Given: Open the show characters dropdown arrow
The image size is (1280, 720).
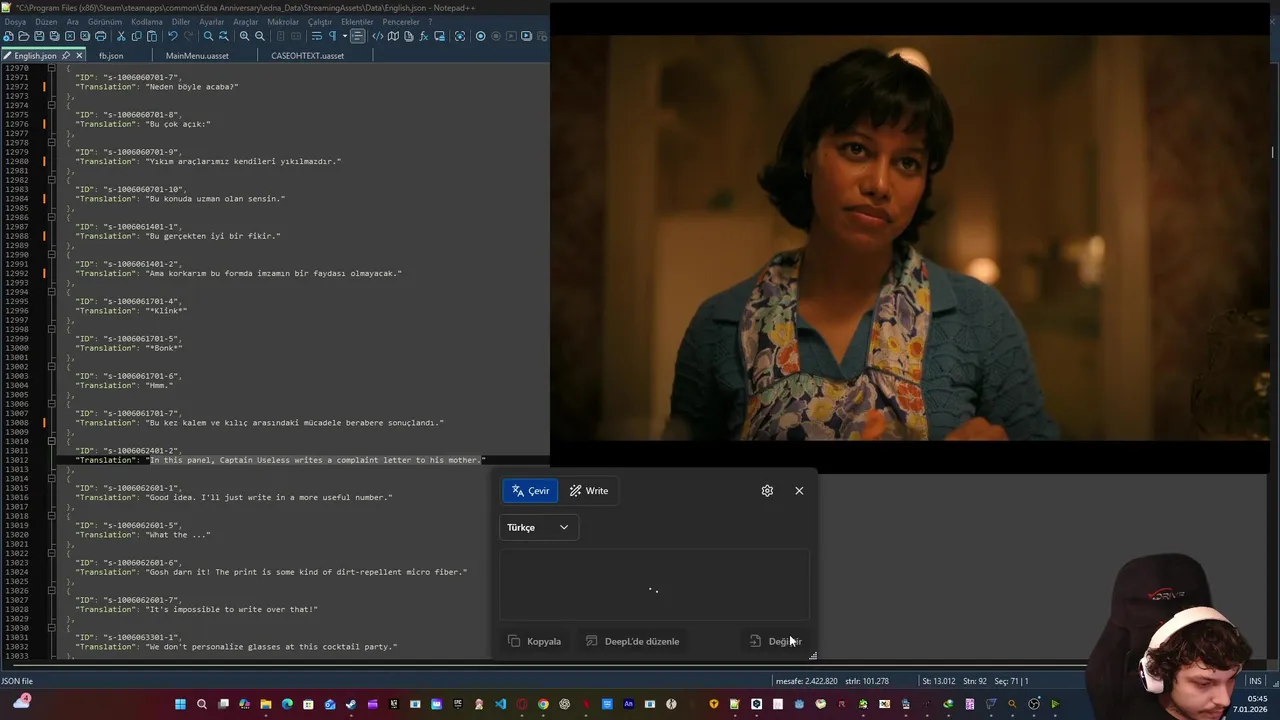Looking at the screenshot, I should tap(345, 36).
